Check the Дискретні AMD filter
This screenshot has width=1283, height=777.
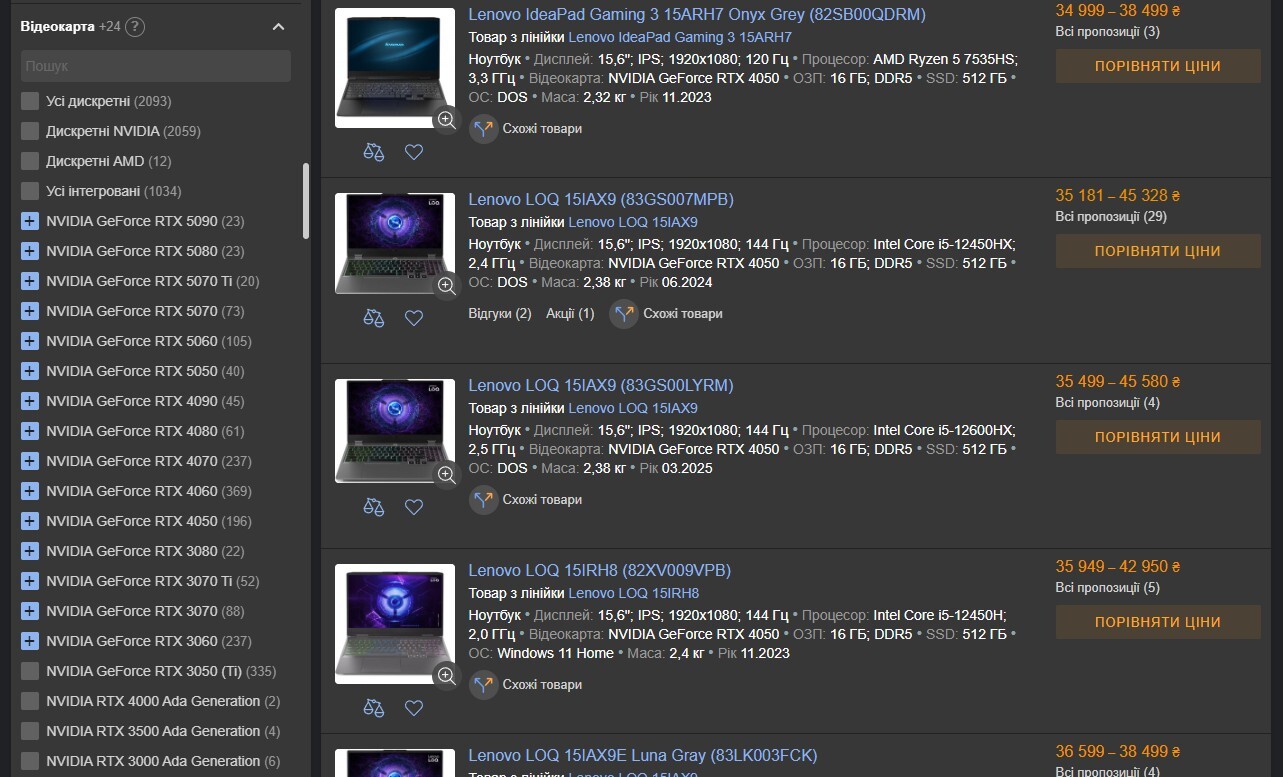pyautogui.click(x=30, y=161)
